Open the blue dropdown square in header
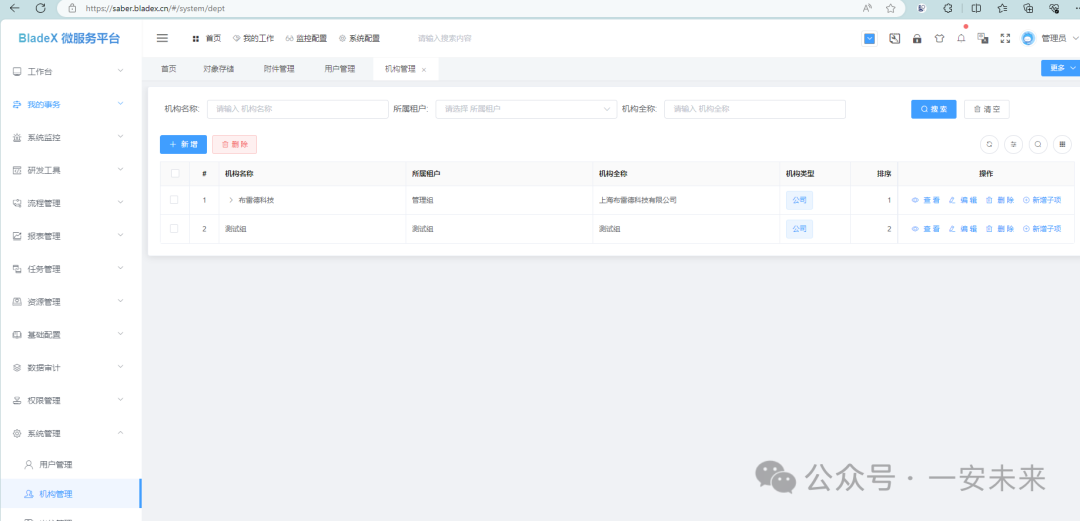Viewport: 1080px width, 521px height. click(x=870, y=39)
